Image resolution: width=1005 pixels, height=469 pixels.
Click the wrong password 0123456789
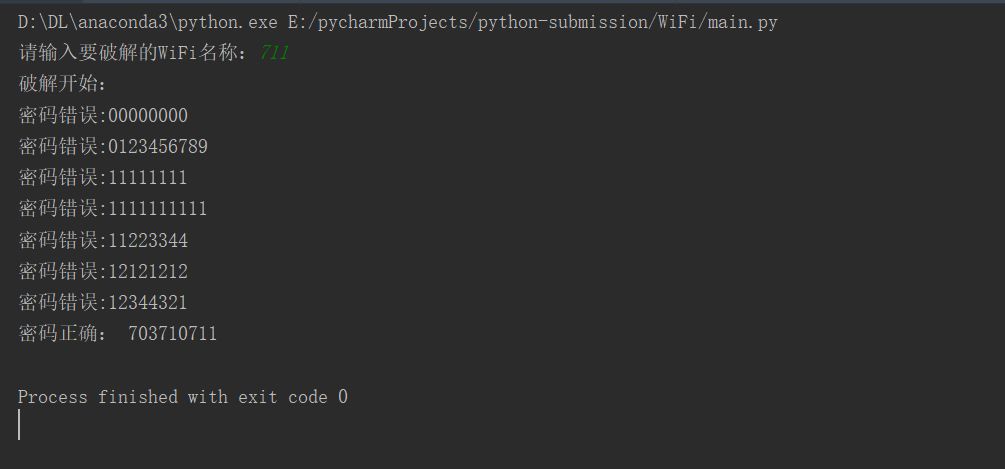157,147
